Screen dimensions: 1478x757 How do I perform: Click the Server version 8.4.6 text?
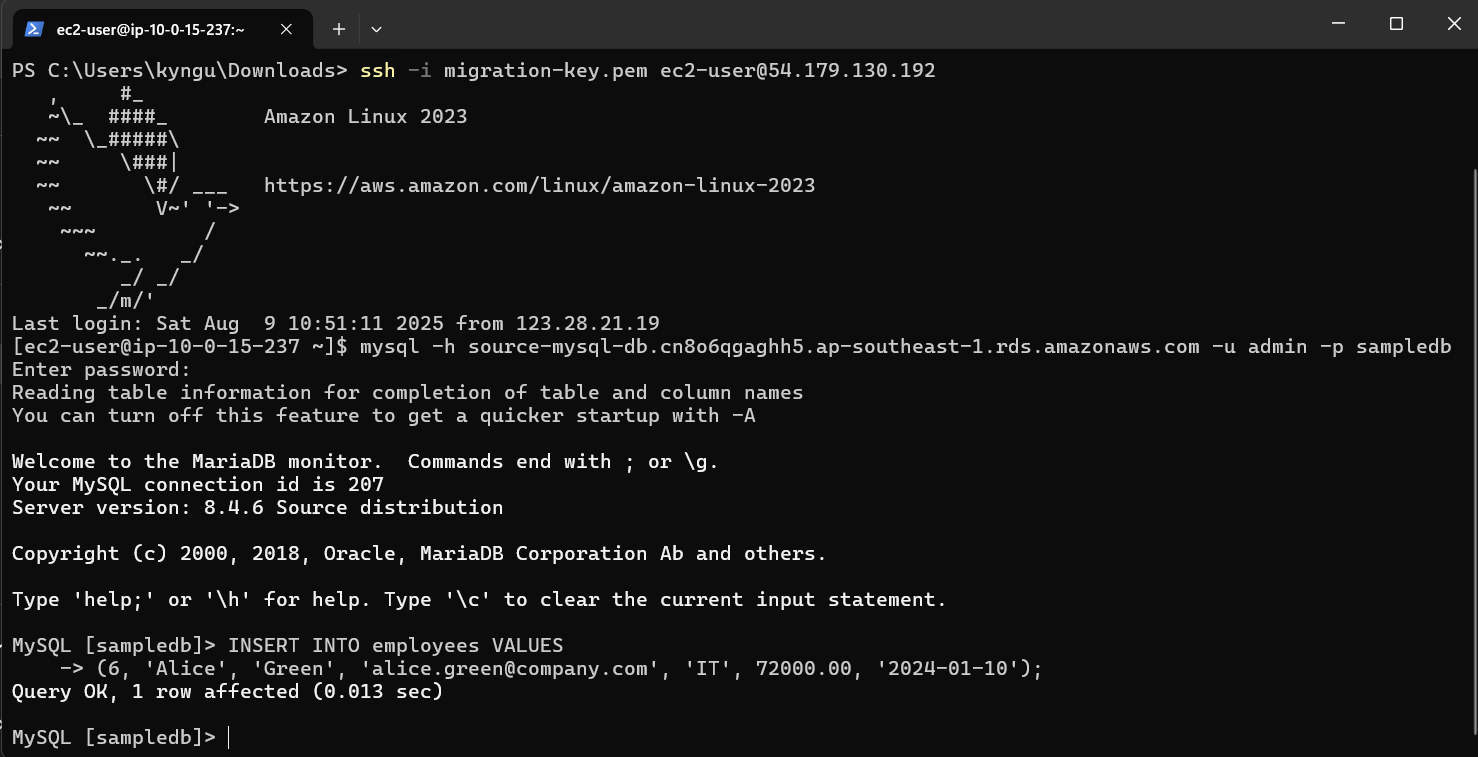click(255, 507)
